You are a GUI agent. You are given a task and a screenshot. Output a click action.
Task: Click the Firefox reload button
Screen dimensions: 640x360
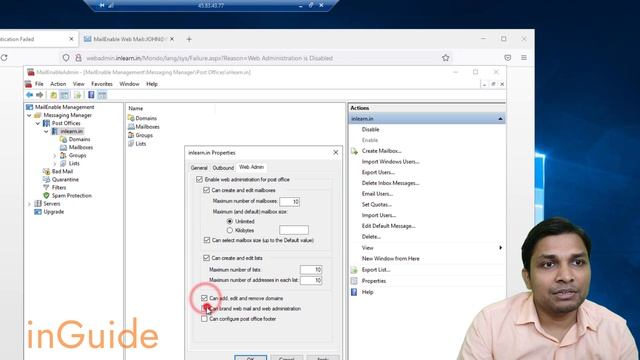click(4, 58)
